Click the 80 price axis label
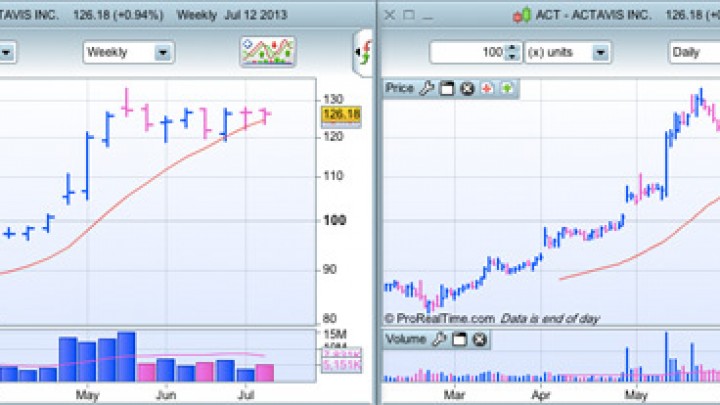 click(330, 318)
